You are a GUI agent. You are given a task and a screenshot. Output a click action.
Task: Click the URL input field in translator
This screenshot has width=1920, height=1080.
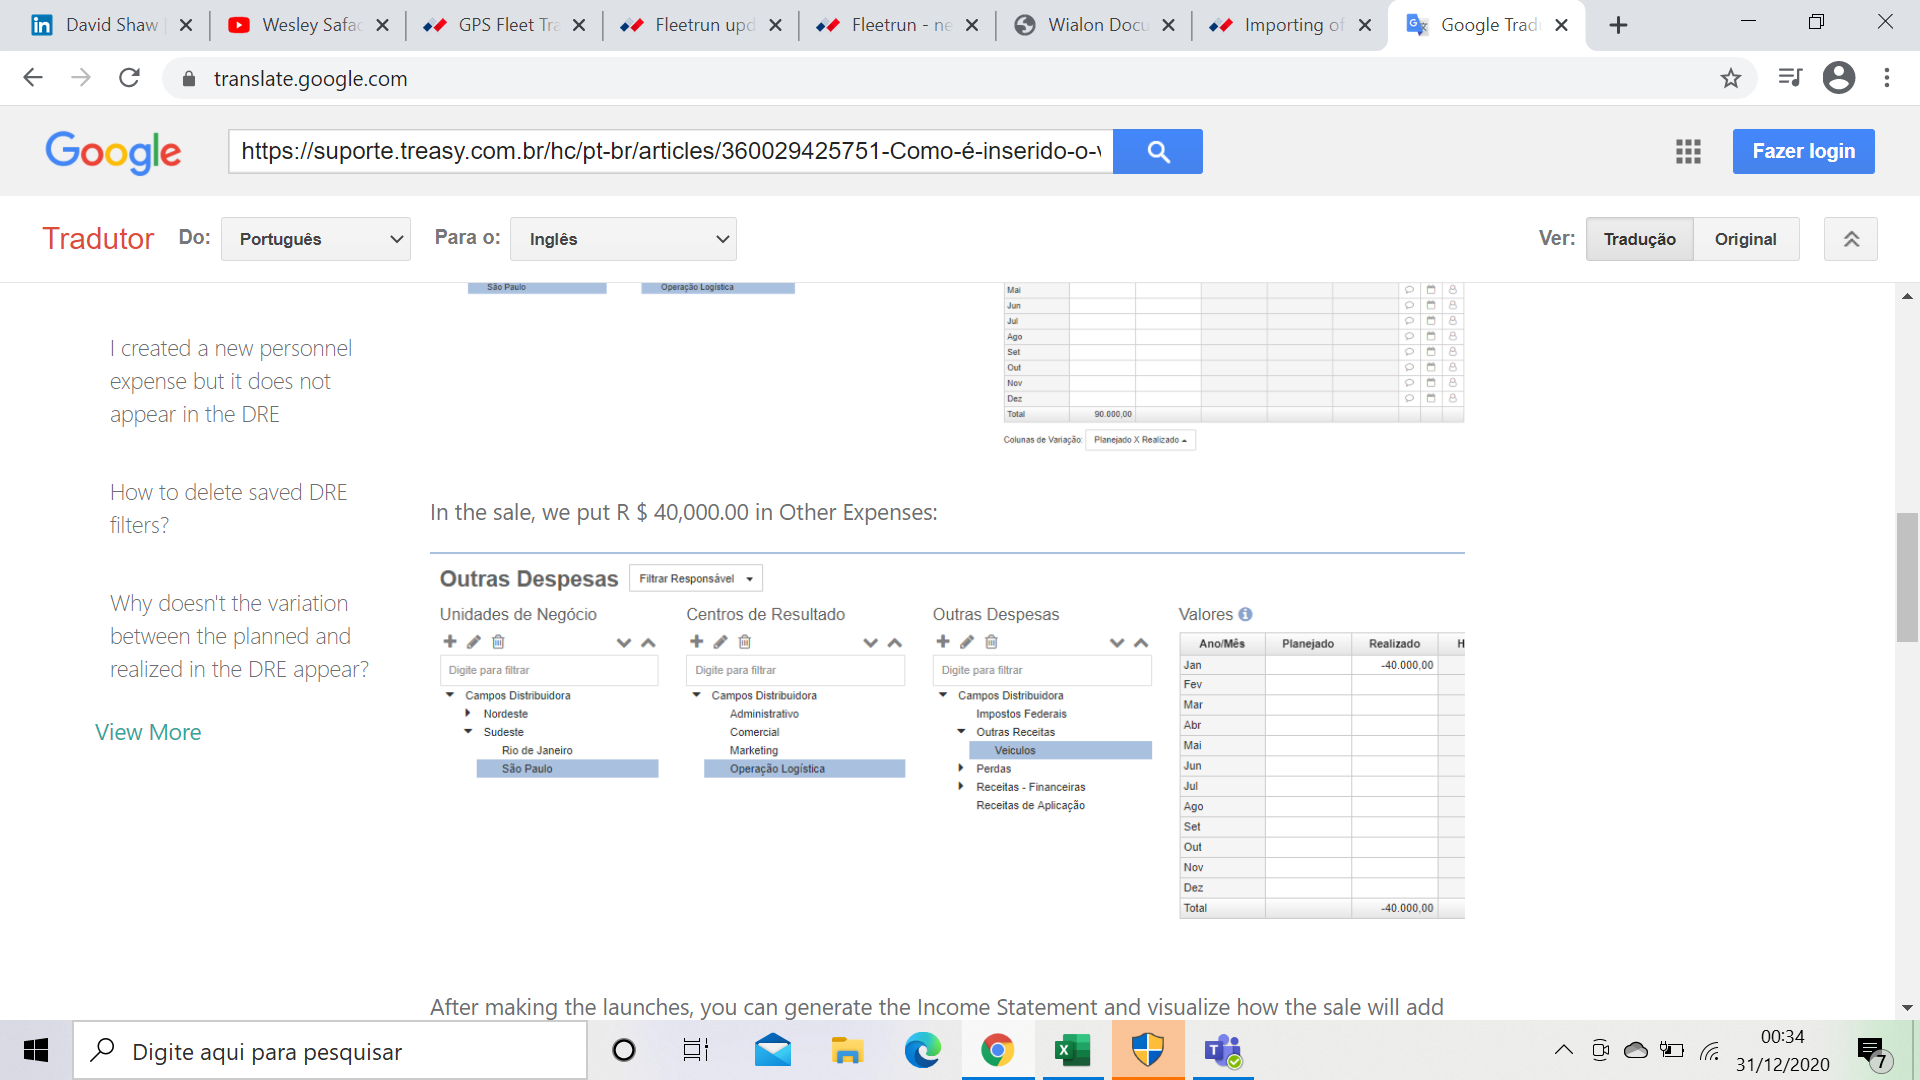coord(670,151)
